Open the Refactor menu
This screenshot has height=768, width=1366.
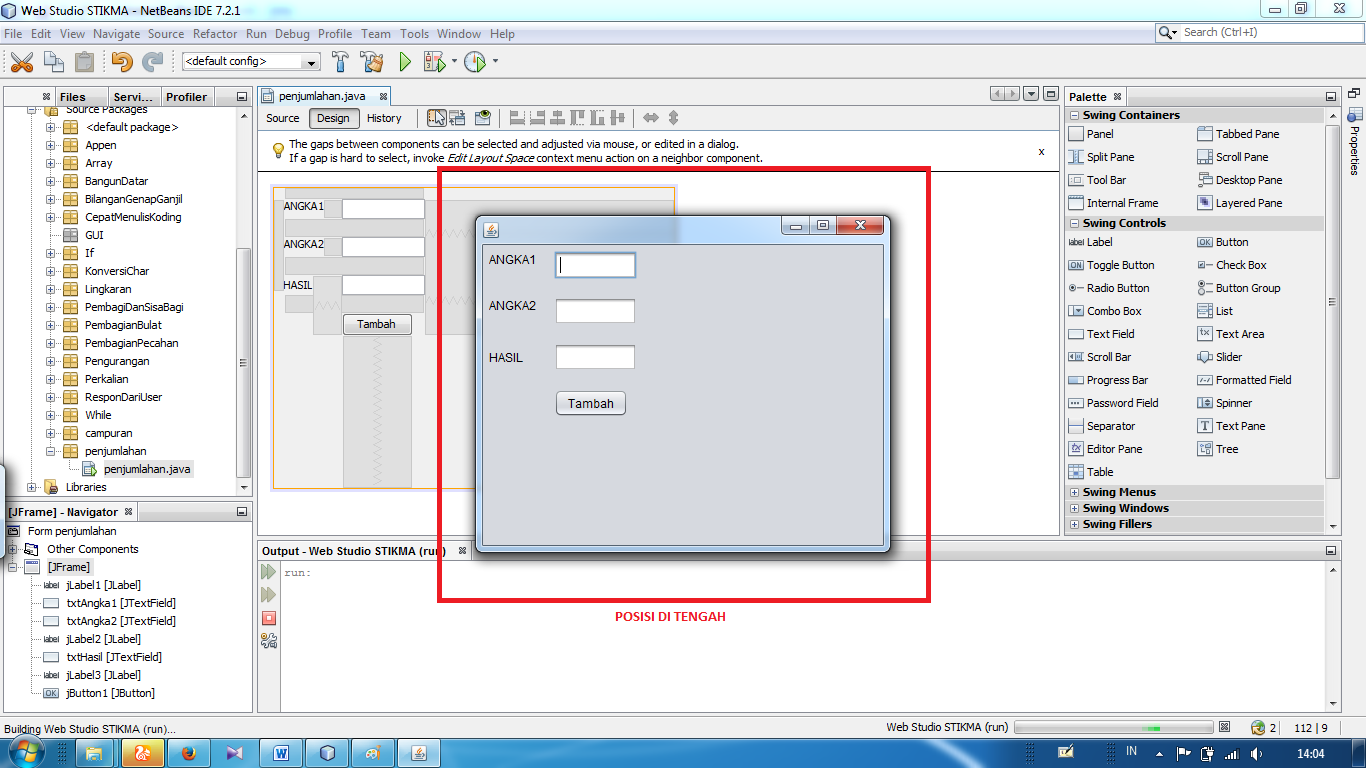coord(215,33)
